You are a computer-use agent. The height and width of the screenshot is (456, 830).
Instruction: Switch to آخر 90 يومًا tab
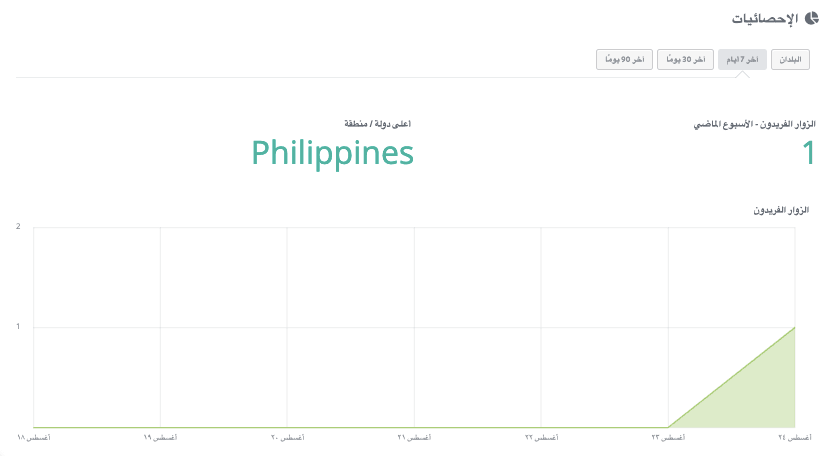(625, 59)
